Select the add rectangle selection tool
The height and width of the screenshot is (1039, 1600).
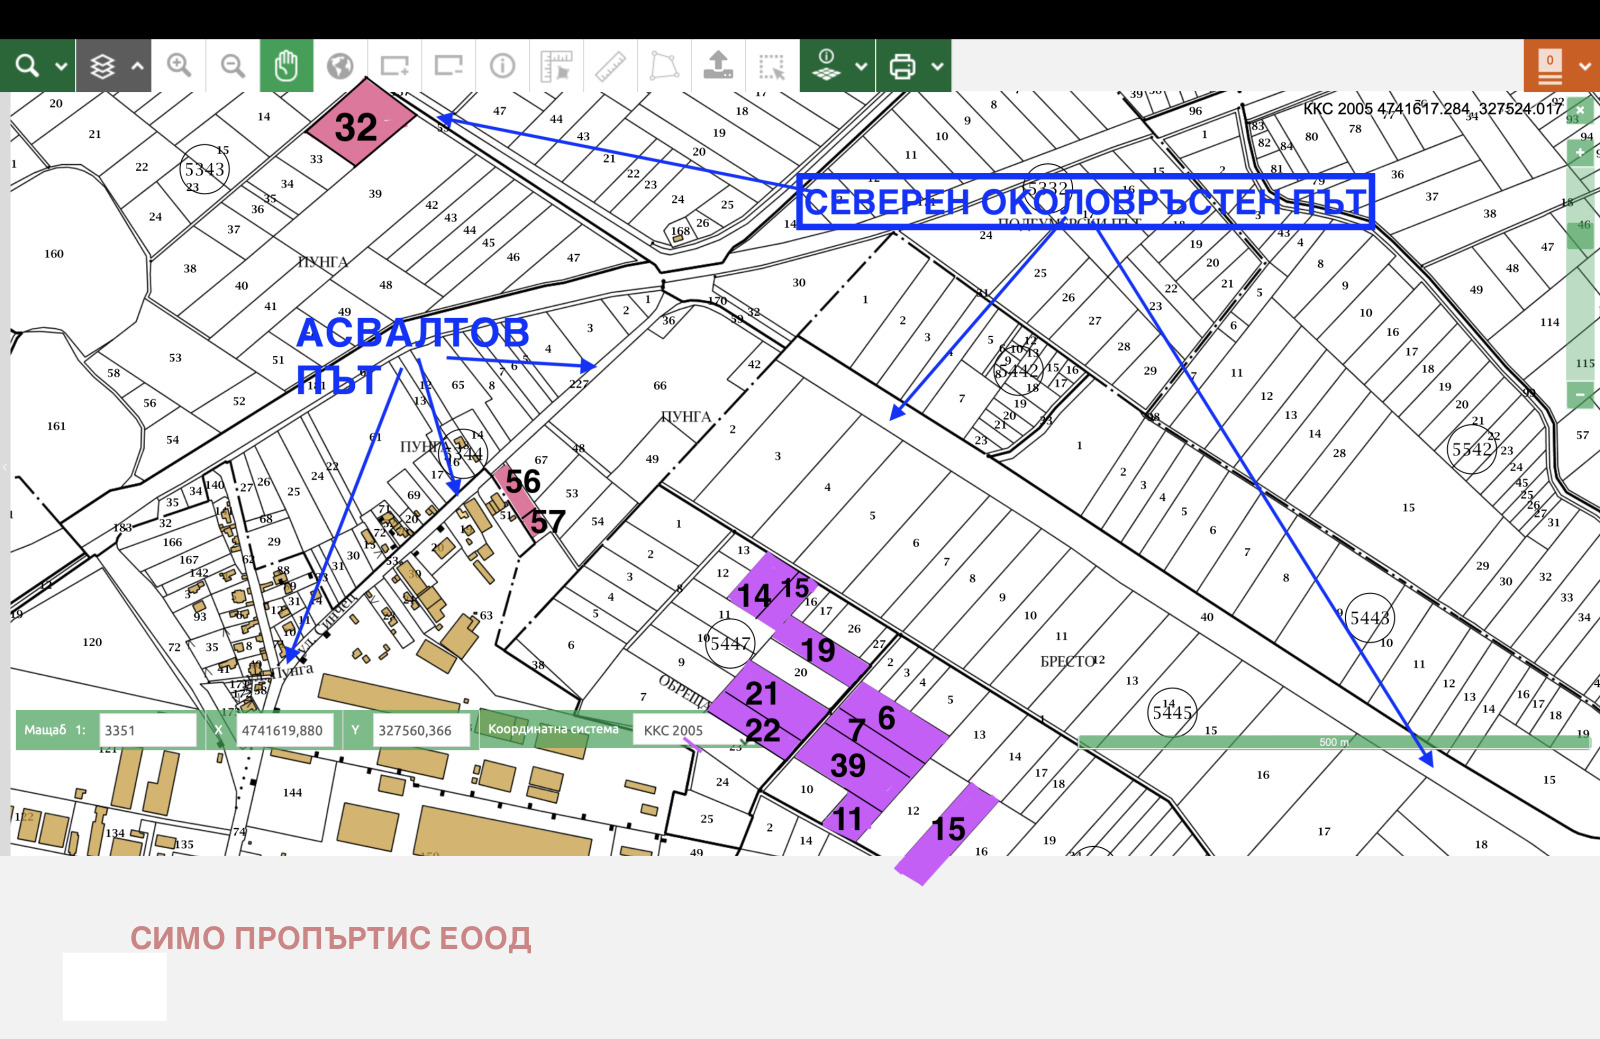394,66
